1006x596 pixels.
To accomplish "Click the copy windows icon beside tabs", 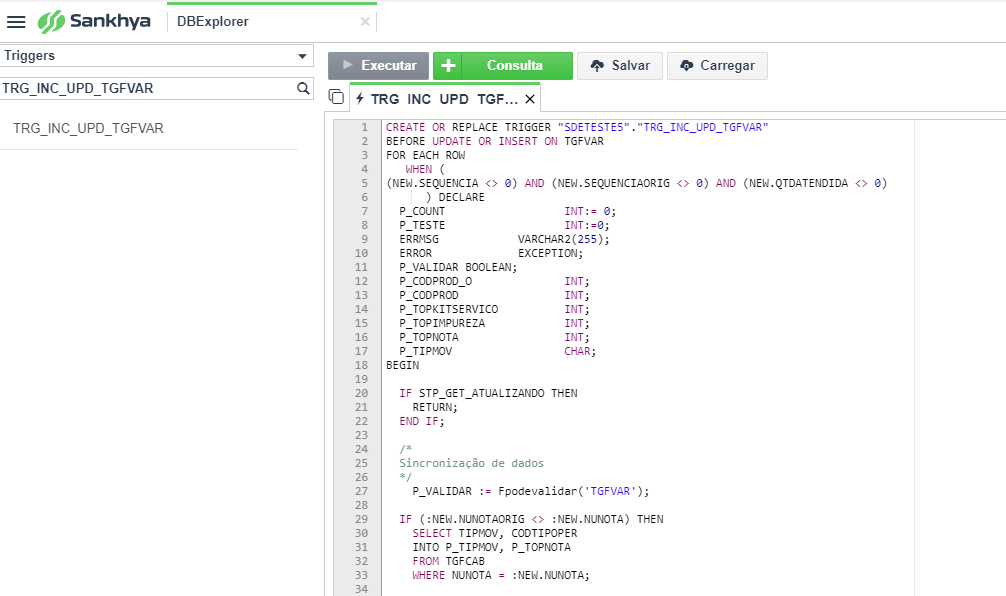I will tap(336, 97).
